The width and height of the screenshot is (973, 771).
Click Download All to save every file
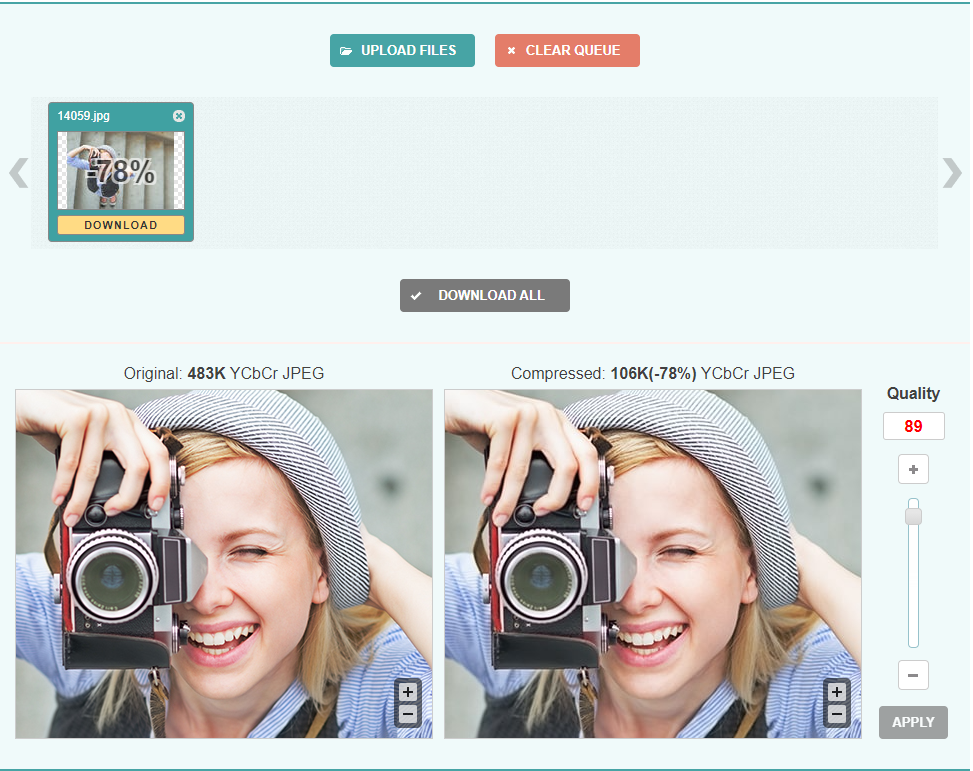(484, 295)
